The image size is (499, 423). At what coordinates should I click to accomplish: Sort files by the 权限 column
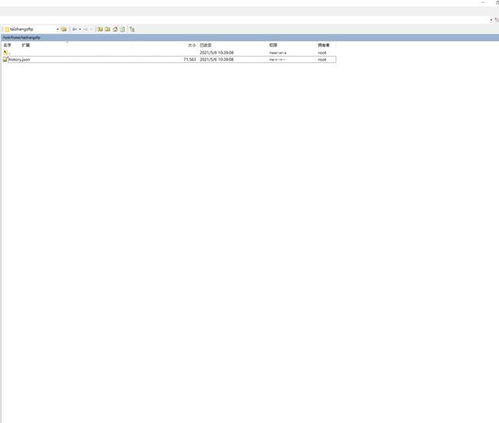[273, 45]
